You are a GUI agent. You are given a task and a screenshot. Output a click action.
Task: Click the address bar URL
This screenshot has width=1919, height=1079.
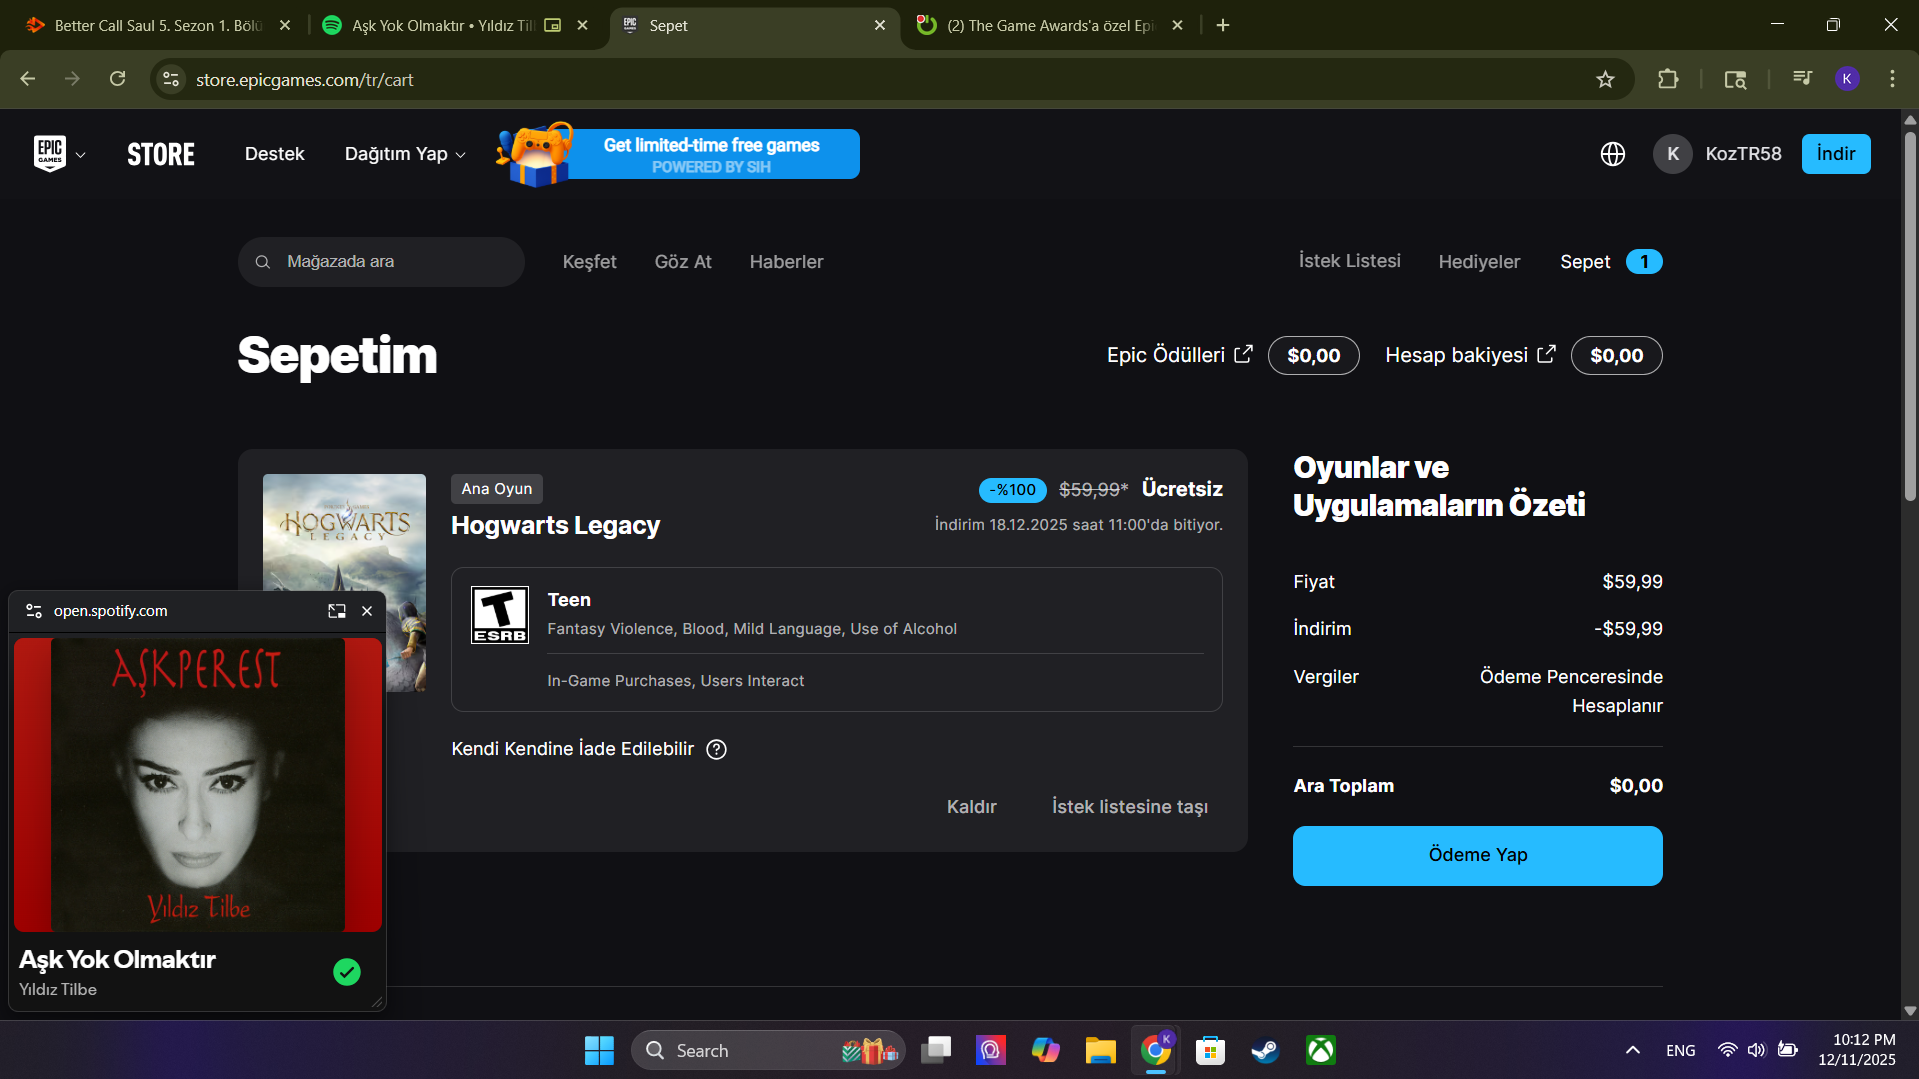tap(304, 80)
